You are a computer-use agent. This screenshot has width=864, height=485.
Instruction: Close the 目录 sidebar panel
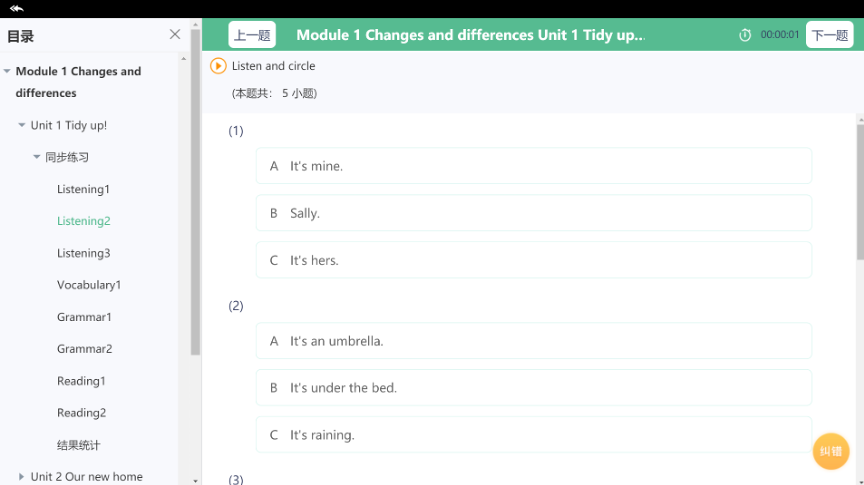pos(175,35)
